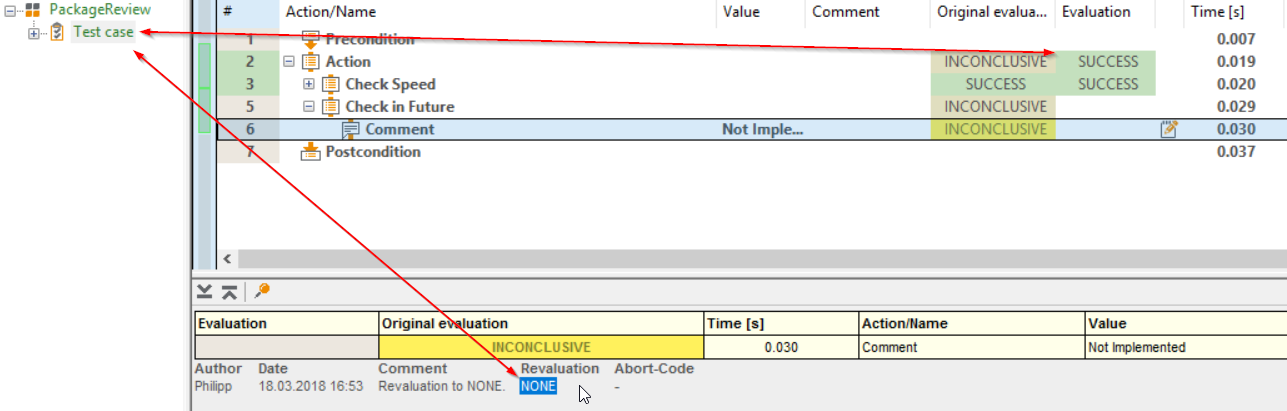The height and width of the screenshot is (411, 1287).
Task: Click the PackageReview package icon
Action: coord(33,10)
